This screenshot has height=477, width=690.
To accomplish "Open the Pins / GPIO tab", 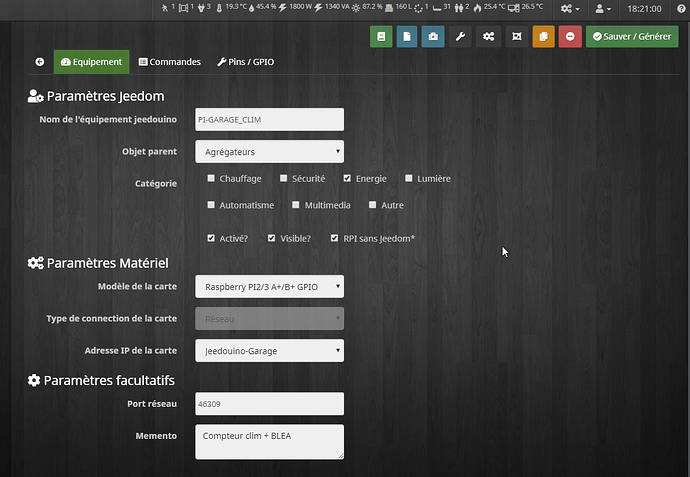I will point(245,62).
